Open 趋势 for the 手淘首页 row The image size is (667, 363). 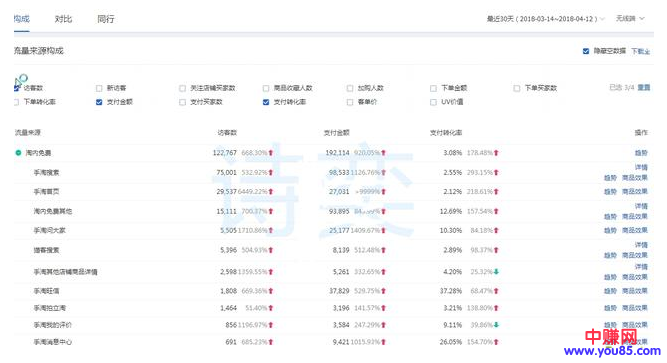point(610,192)
